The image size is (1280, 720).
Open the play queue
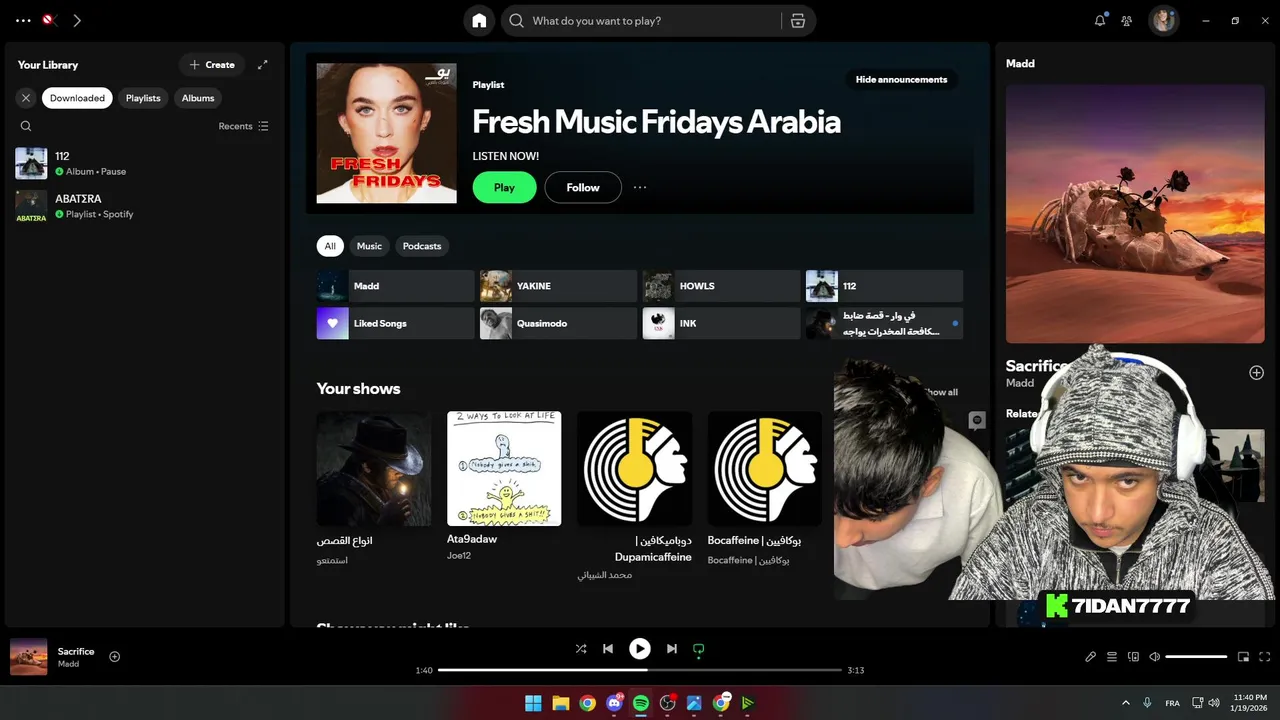[1112, 657]
